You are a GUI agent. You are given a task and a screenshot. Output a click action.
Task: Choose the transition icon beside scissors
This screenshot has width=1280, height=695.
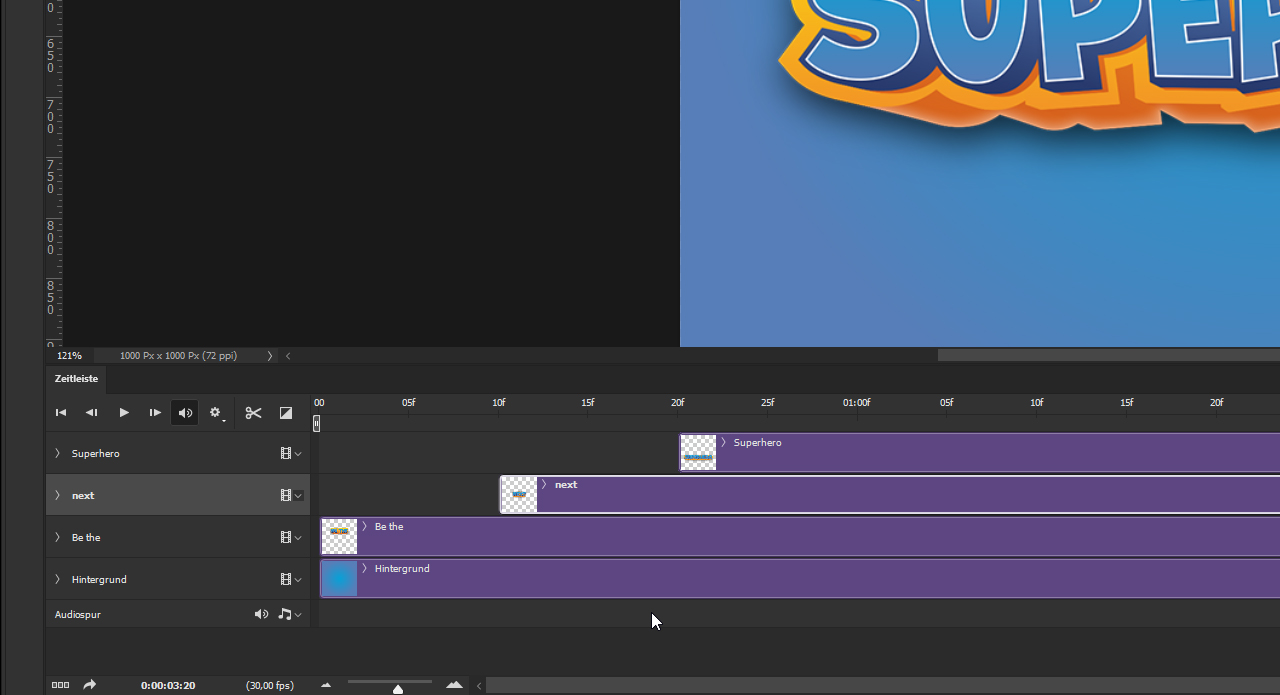point(286,413)
